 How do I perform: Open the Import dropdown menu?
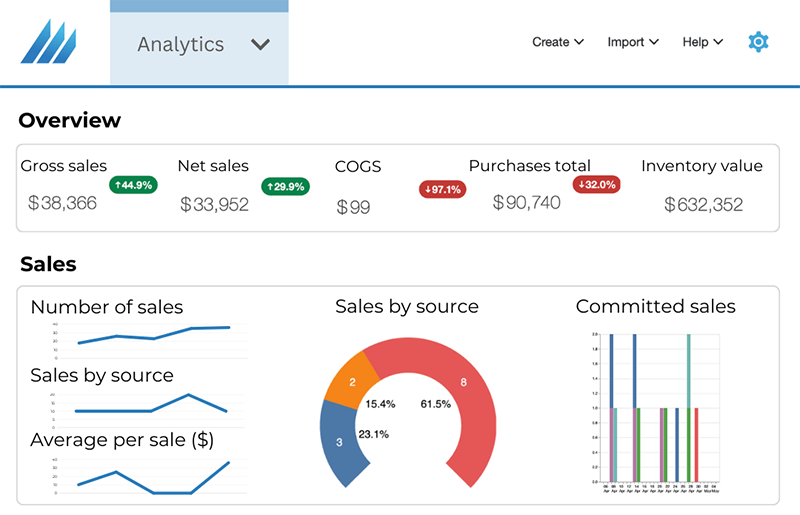pyautogui.click(x=633, y=42)
